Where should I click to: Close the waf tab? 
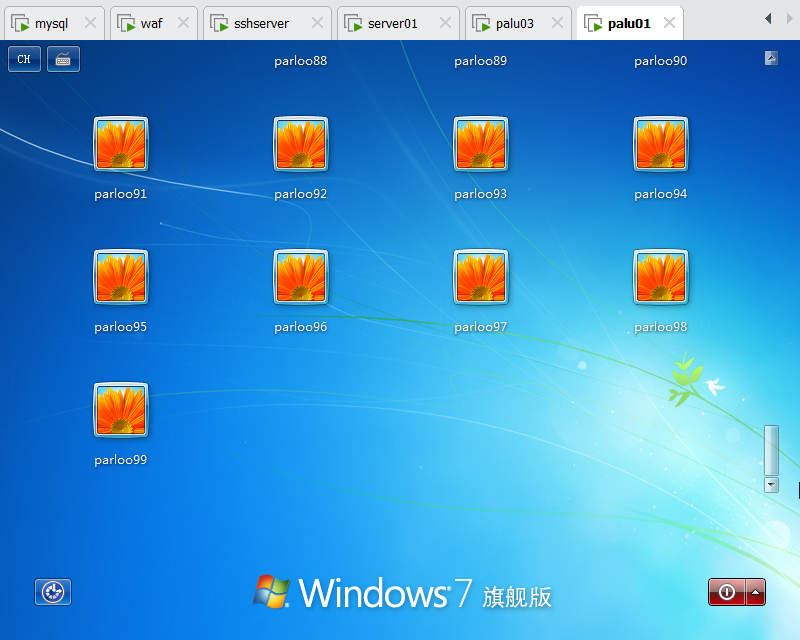pos(183,23)
